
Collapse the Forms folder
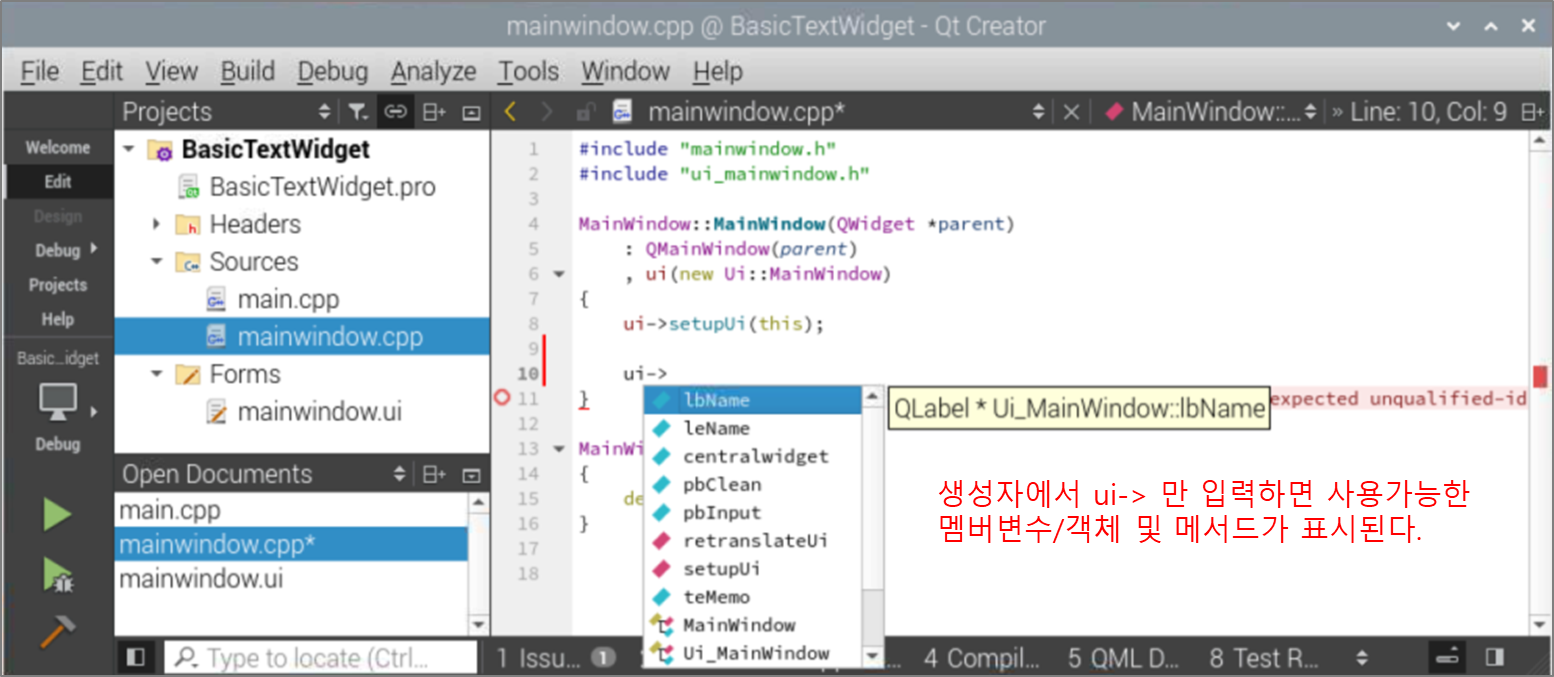[x=157, y=374]
